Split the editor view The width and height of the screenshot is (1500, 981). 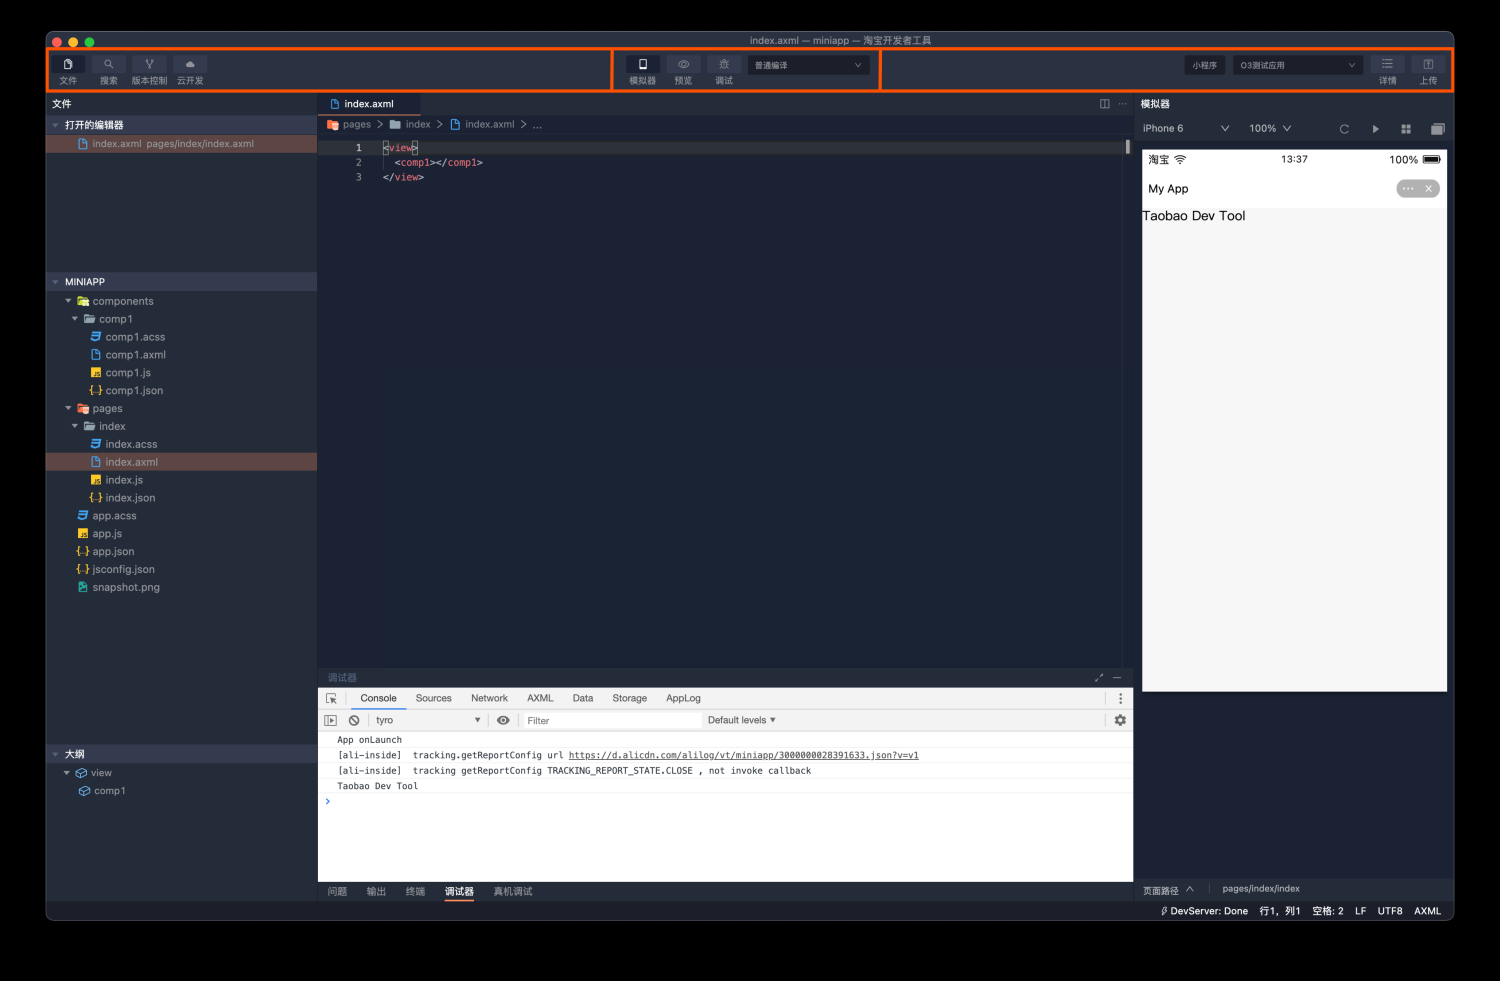tap(1105, 104)
